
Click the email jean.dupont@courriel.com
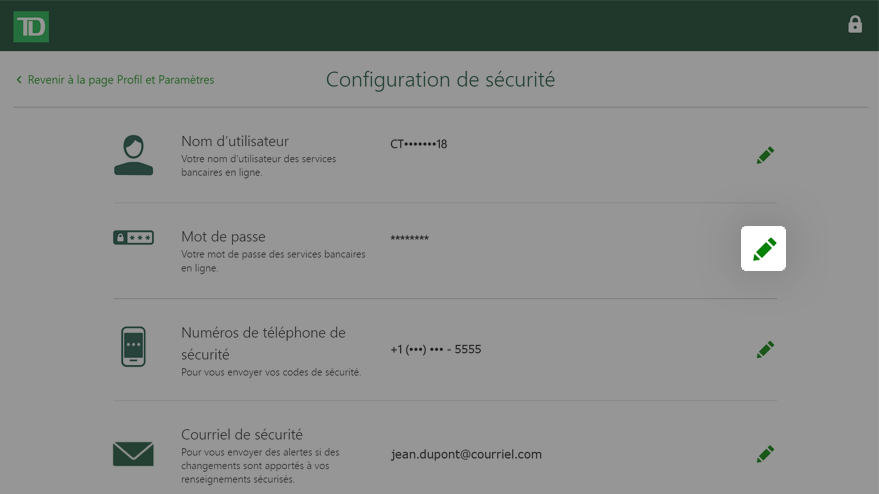coord(466,454)
